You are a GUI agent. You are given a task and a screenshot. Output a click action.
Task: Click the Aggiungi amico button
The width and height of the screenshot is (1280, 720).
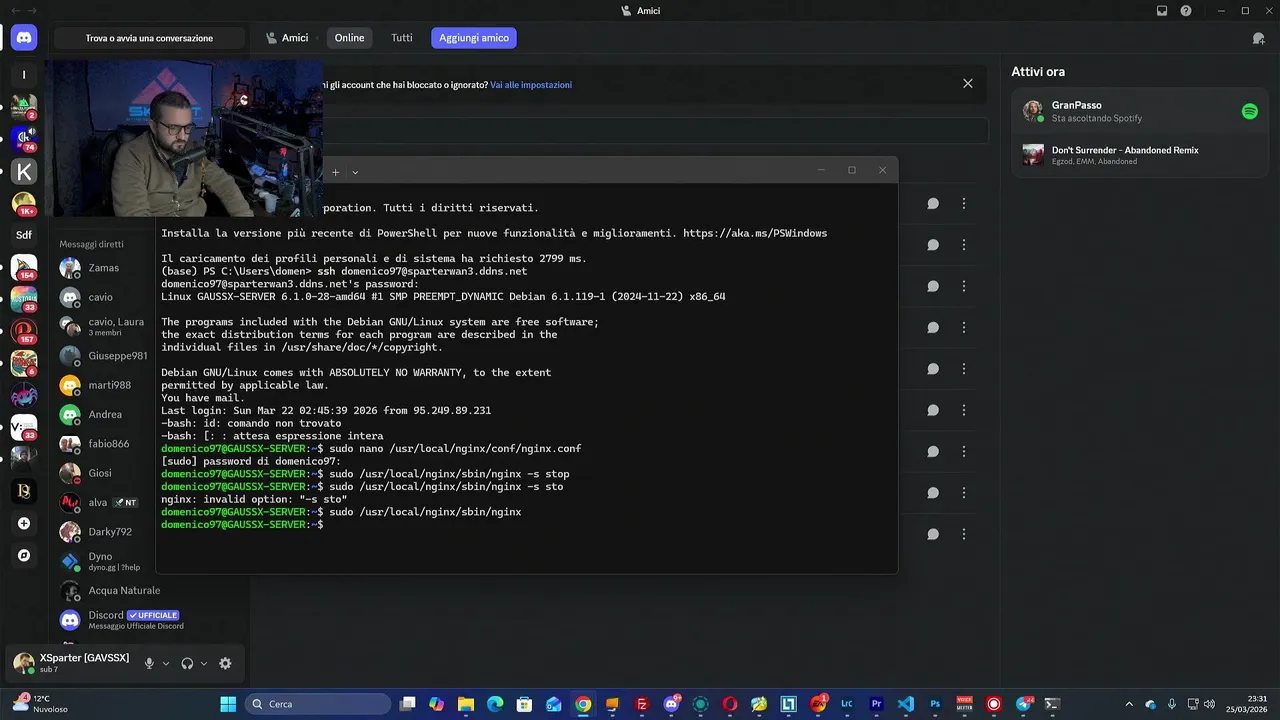point(474,38)
